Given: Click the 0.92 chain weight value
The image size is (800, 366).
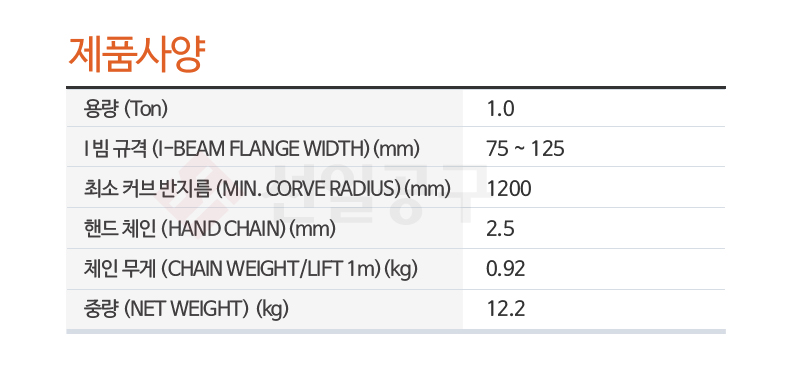Looking at the screenshot, I should [506, 270].
